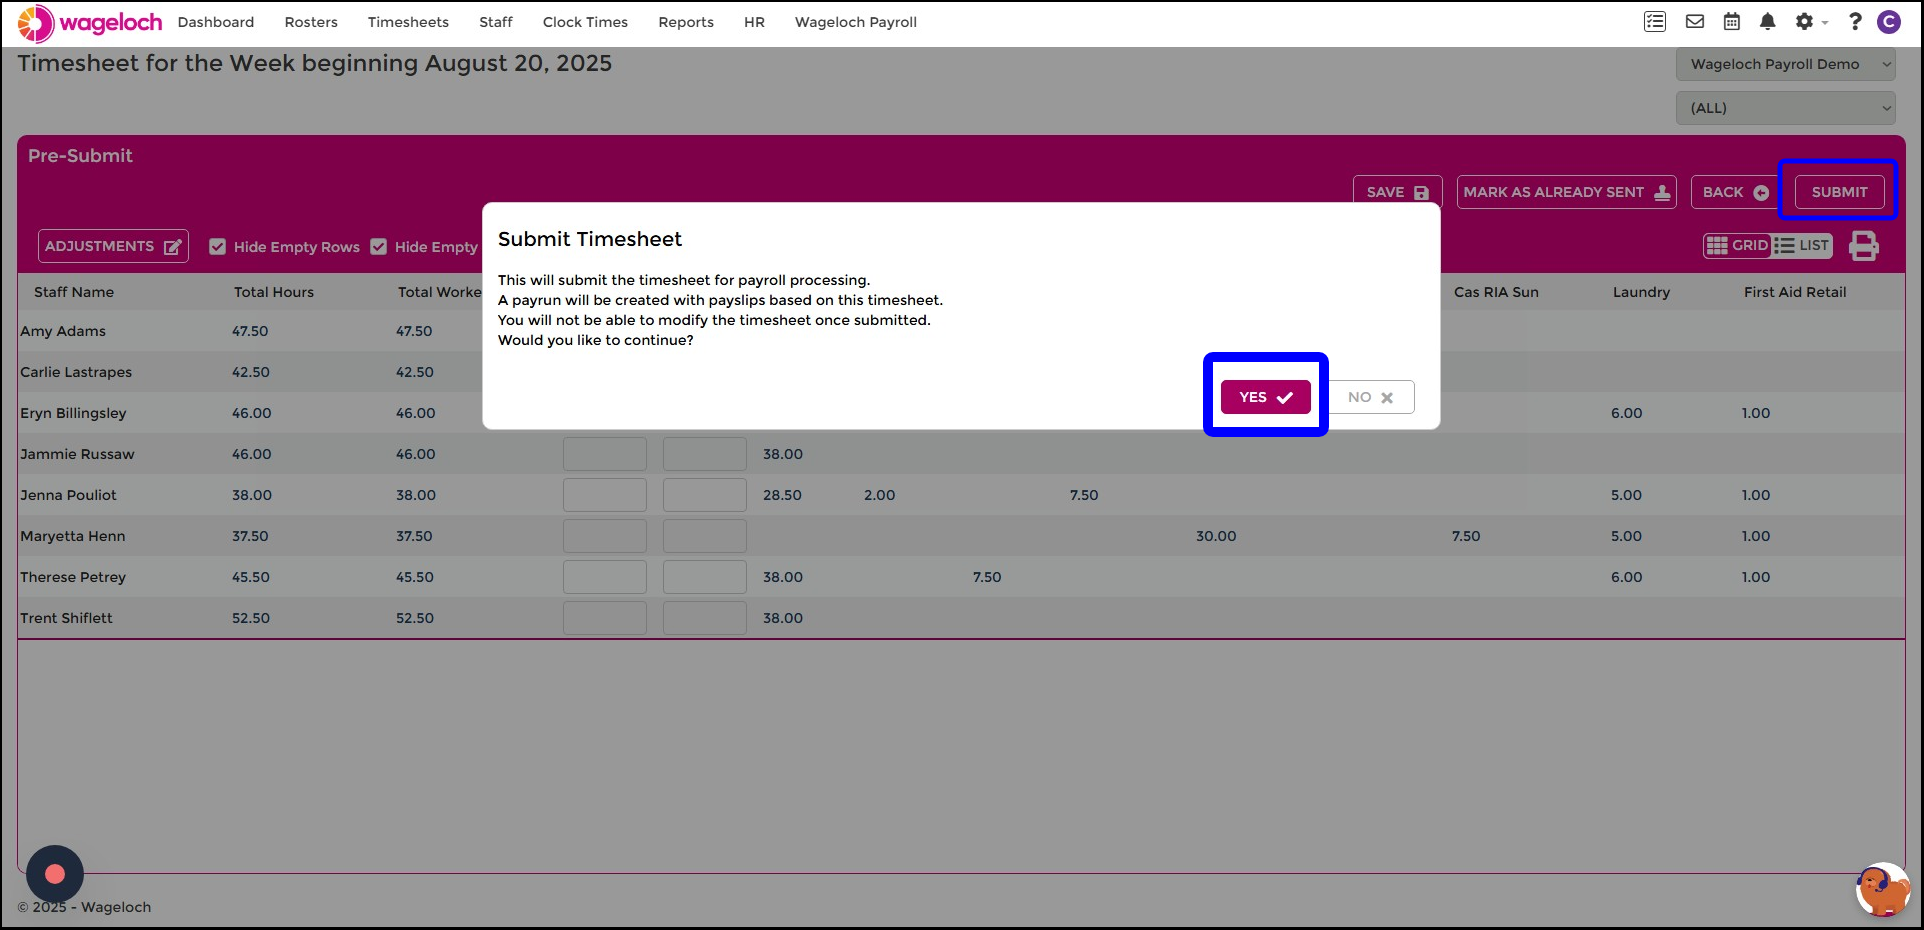
Task: Cancel submission with the NO button
Action: point(1370,397)
